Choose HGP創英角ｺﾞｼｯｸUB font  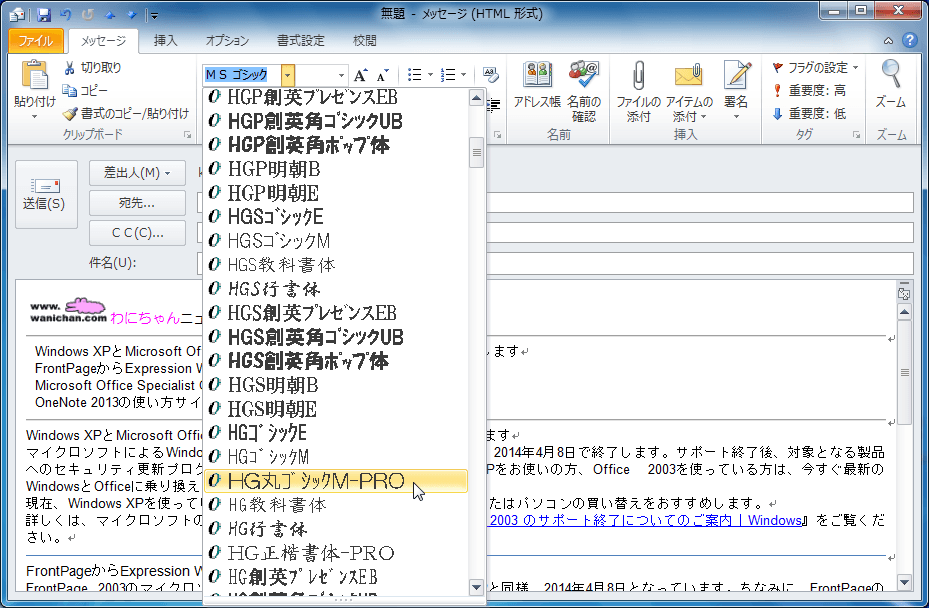coord(336,121)
